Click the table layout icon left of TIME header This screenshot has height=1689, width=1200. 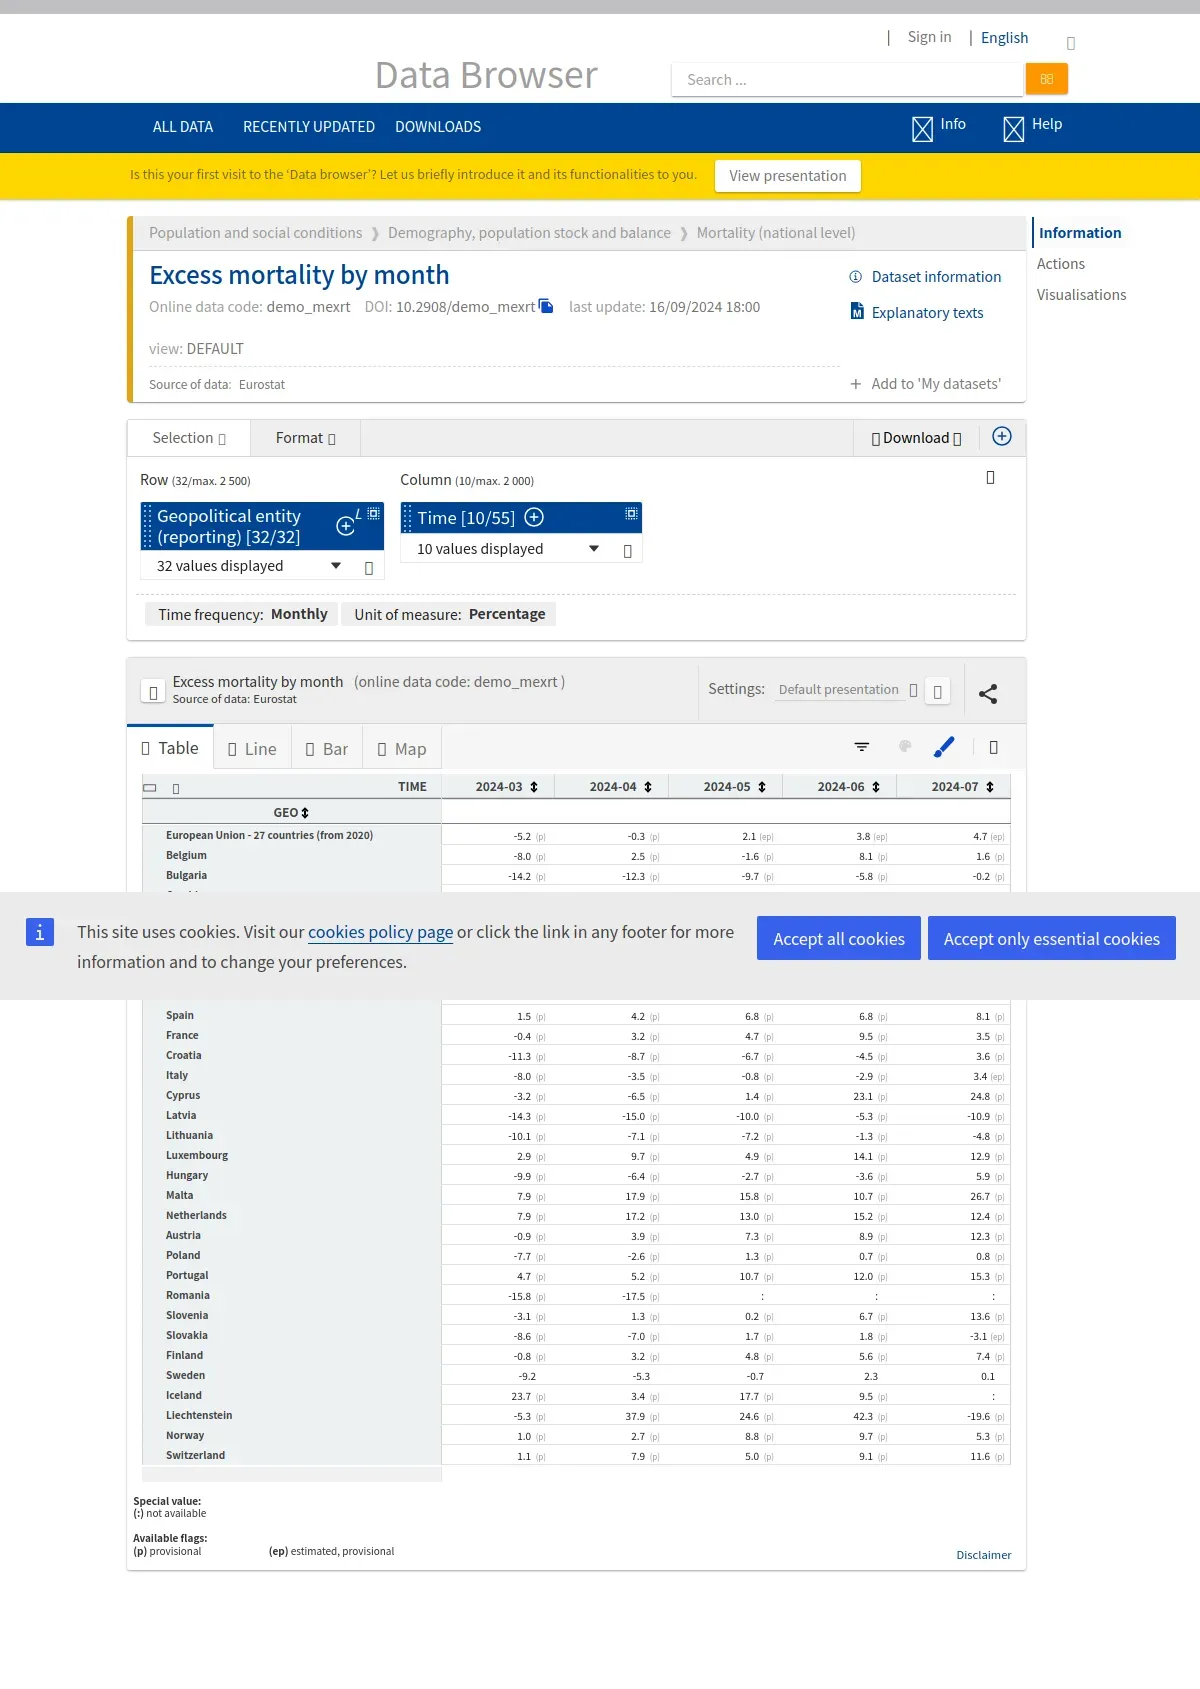[150, 788]
